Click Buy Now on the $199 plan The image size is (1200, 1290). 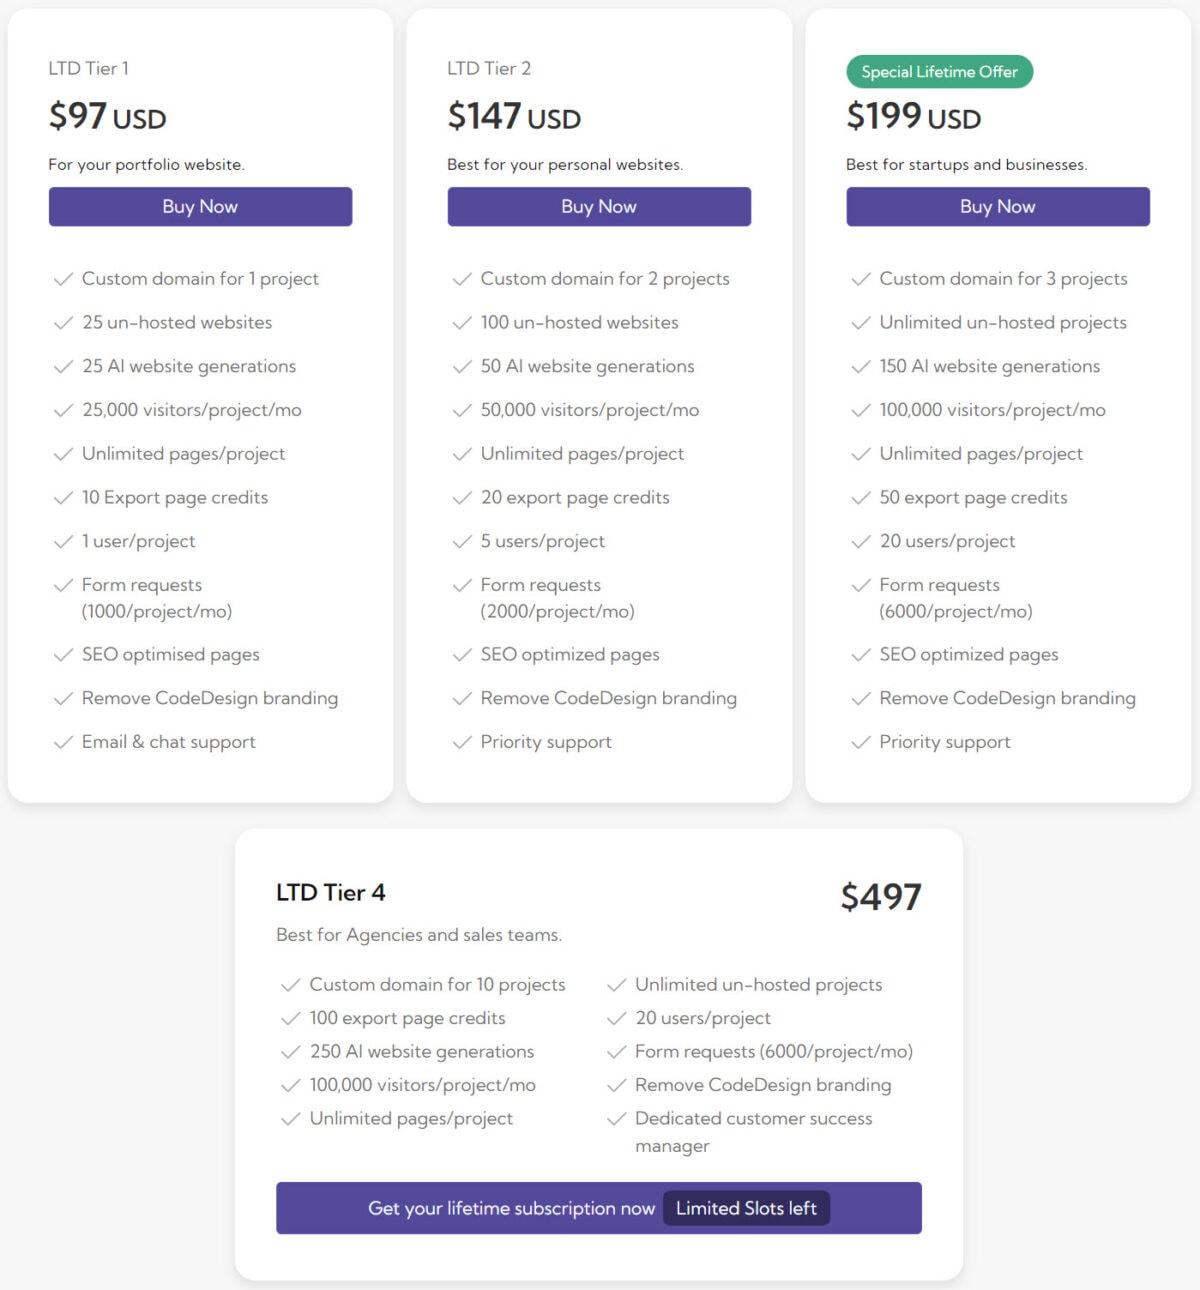[x=997, y=206]
